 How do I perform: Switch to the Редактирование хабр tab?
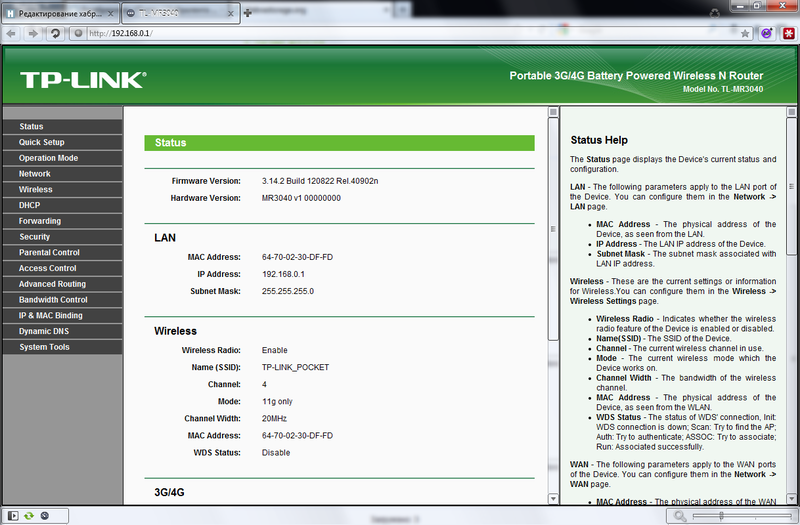(x=61, y=14)
